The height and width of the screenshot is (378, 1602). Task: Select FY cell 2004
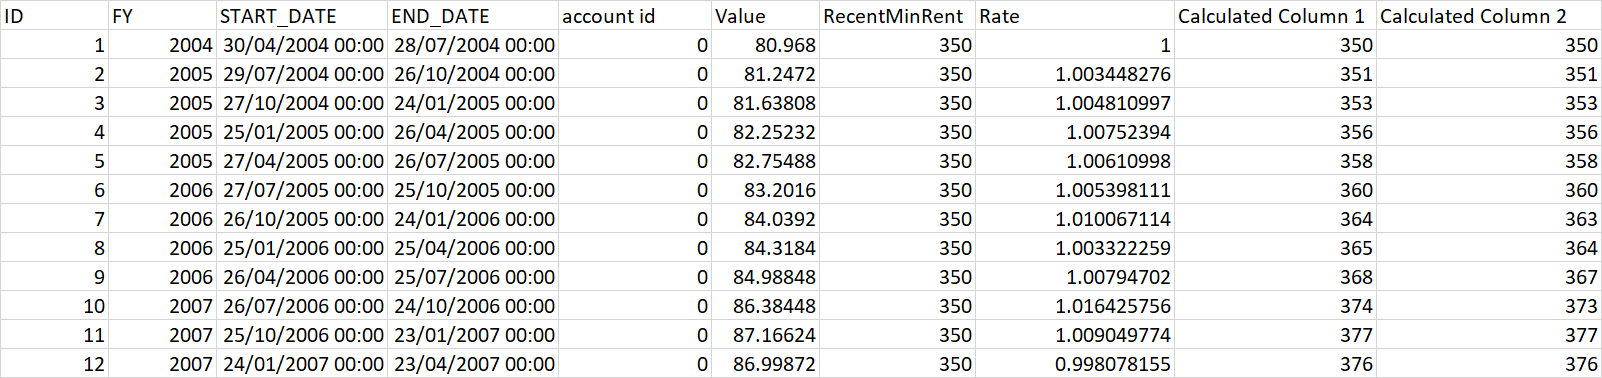coord(162,45)
